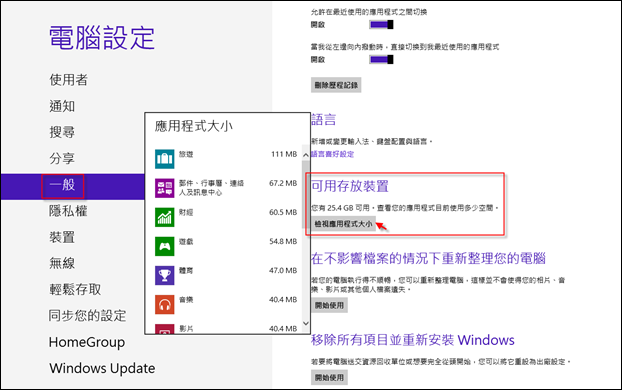Open the 語言喜好設定 link
Viewport: 622px width, 390px height.
point(332,154)
